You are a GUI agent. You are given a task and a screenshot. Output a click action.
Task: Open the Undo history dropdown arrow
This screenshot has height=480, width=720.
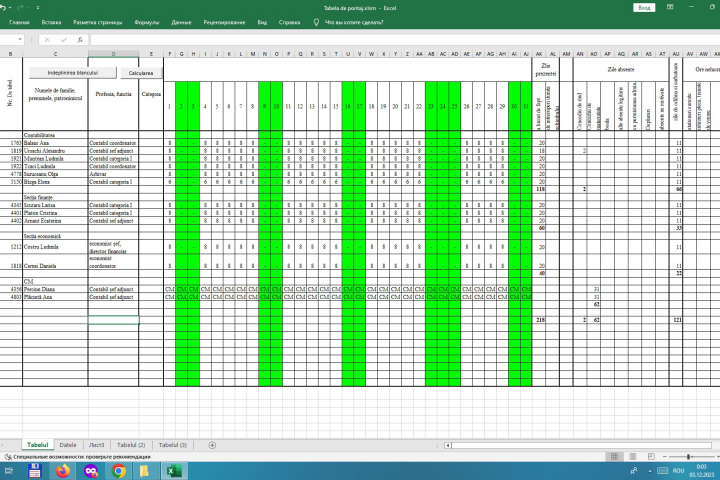(x=11, y=8)
